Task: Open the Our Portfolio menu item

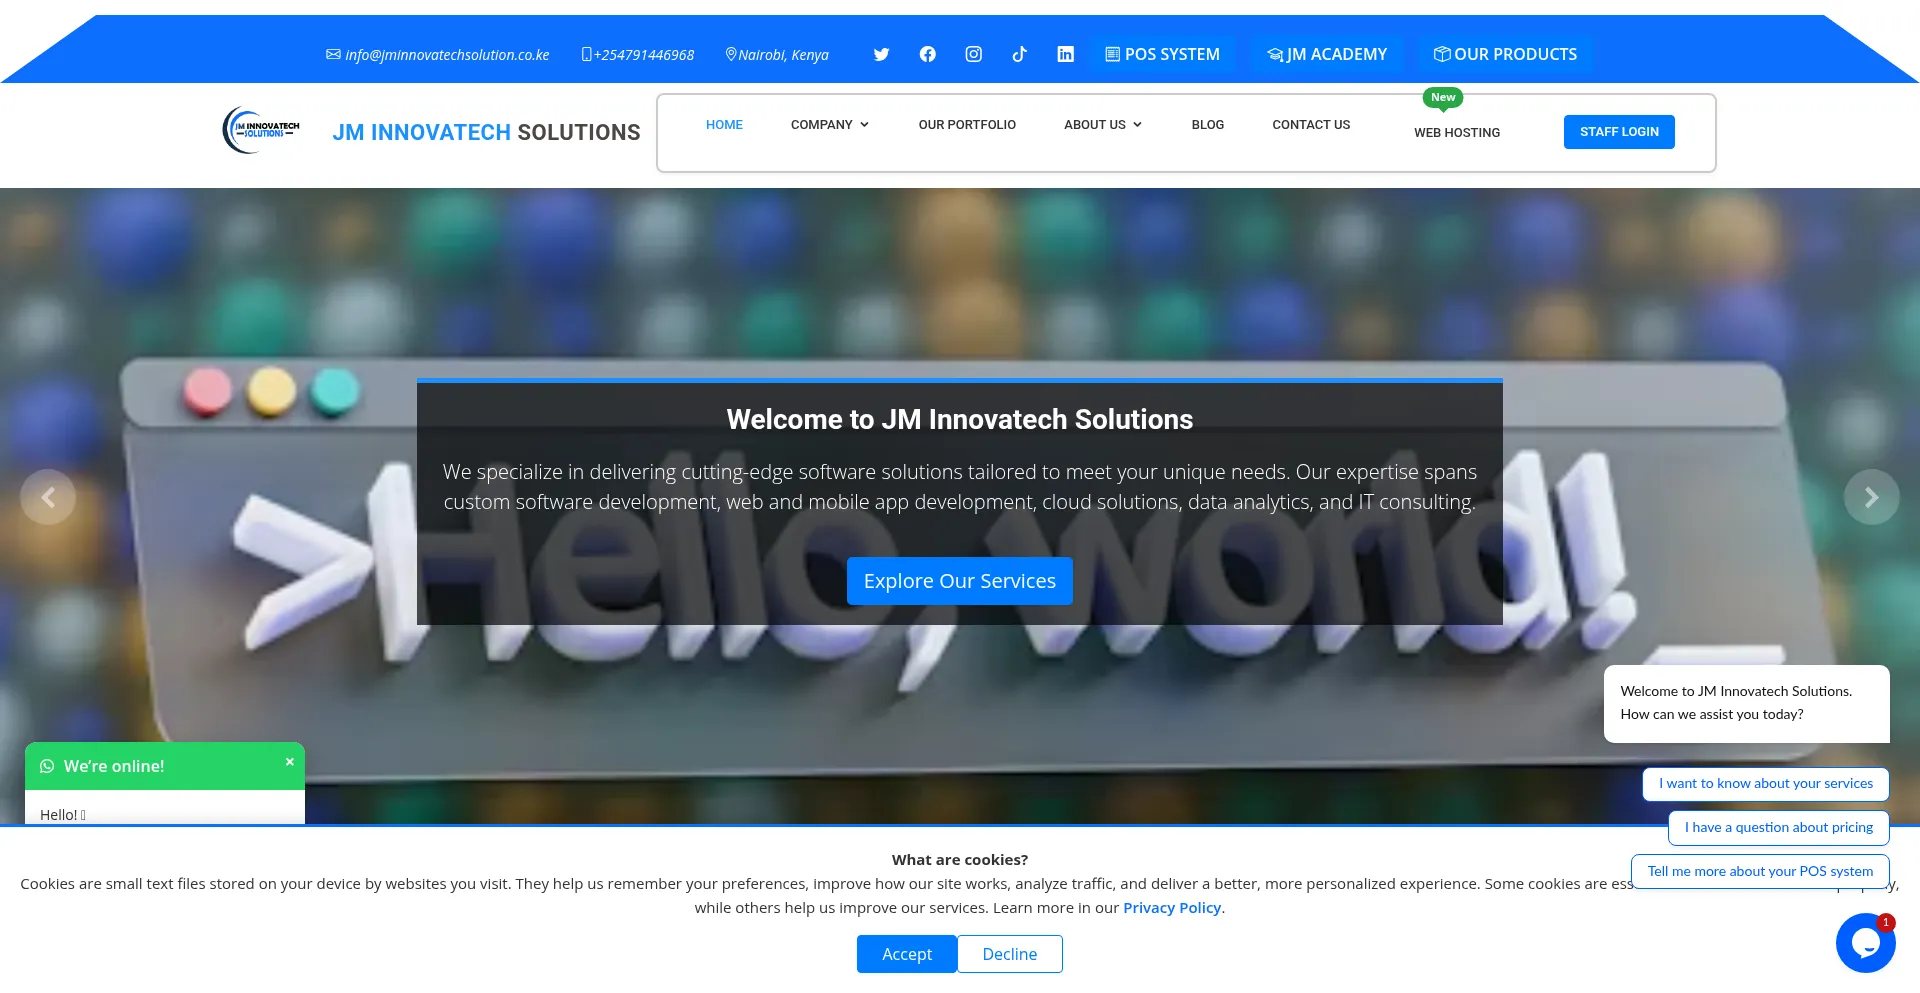Action: coord(967,125)
